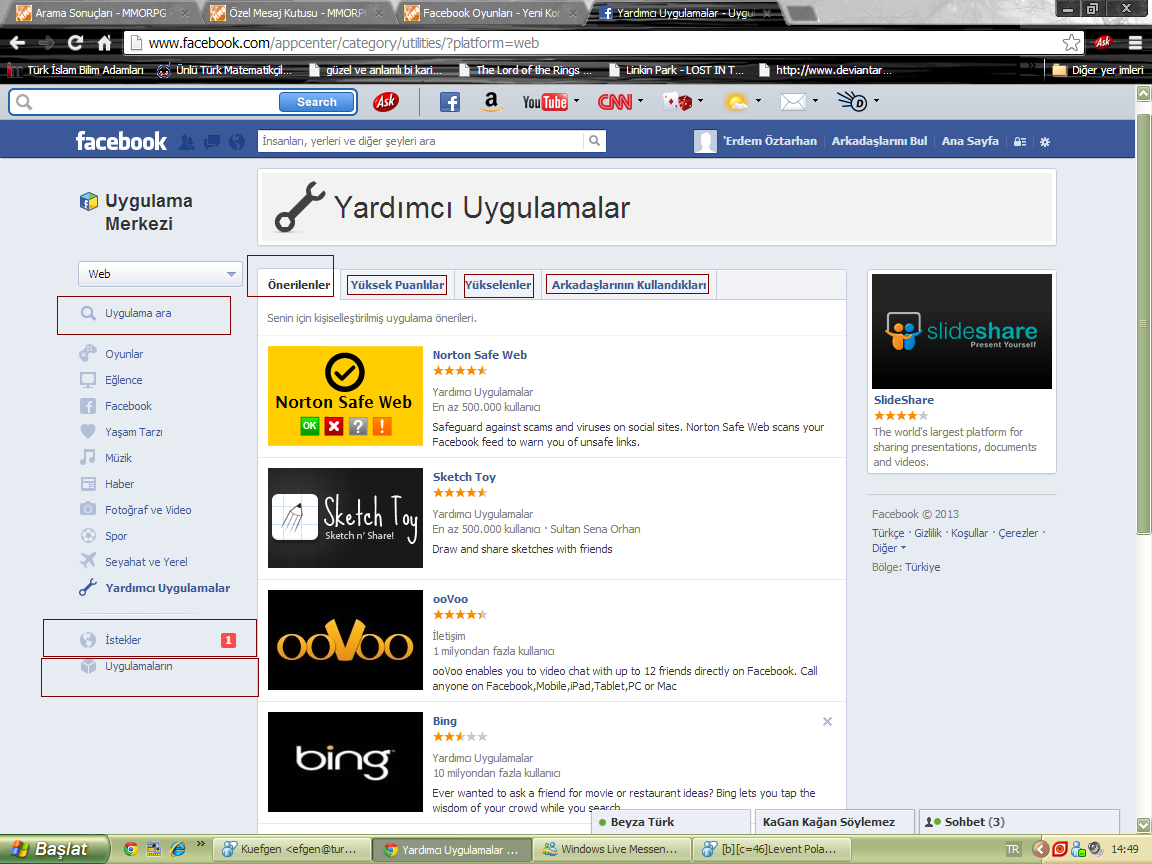
Task: Open the Web platform dropdown
Action: pos(160,274)
